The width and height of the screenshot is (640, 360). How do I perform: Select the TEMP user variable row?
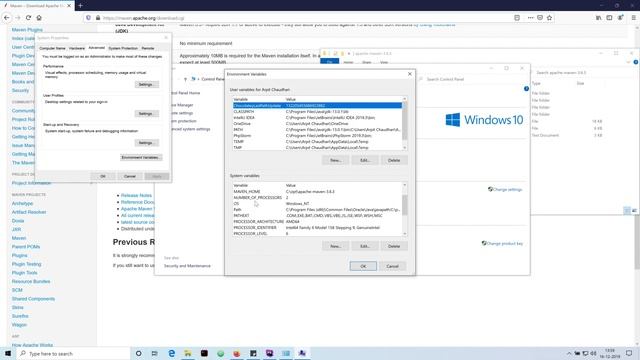317,142
